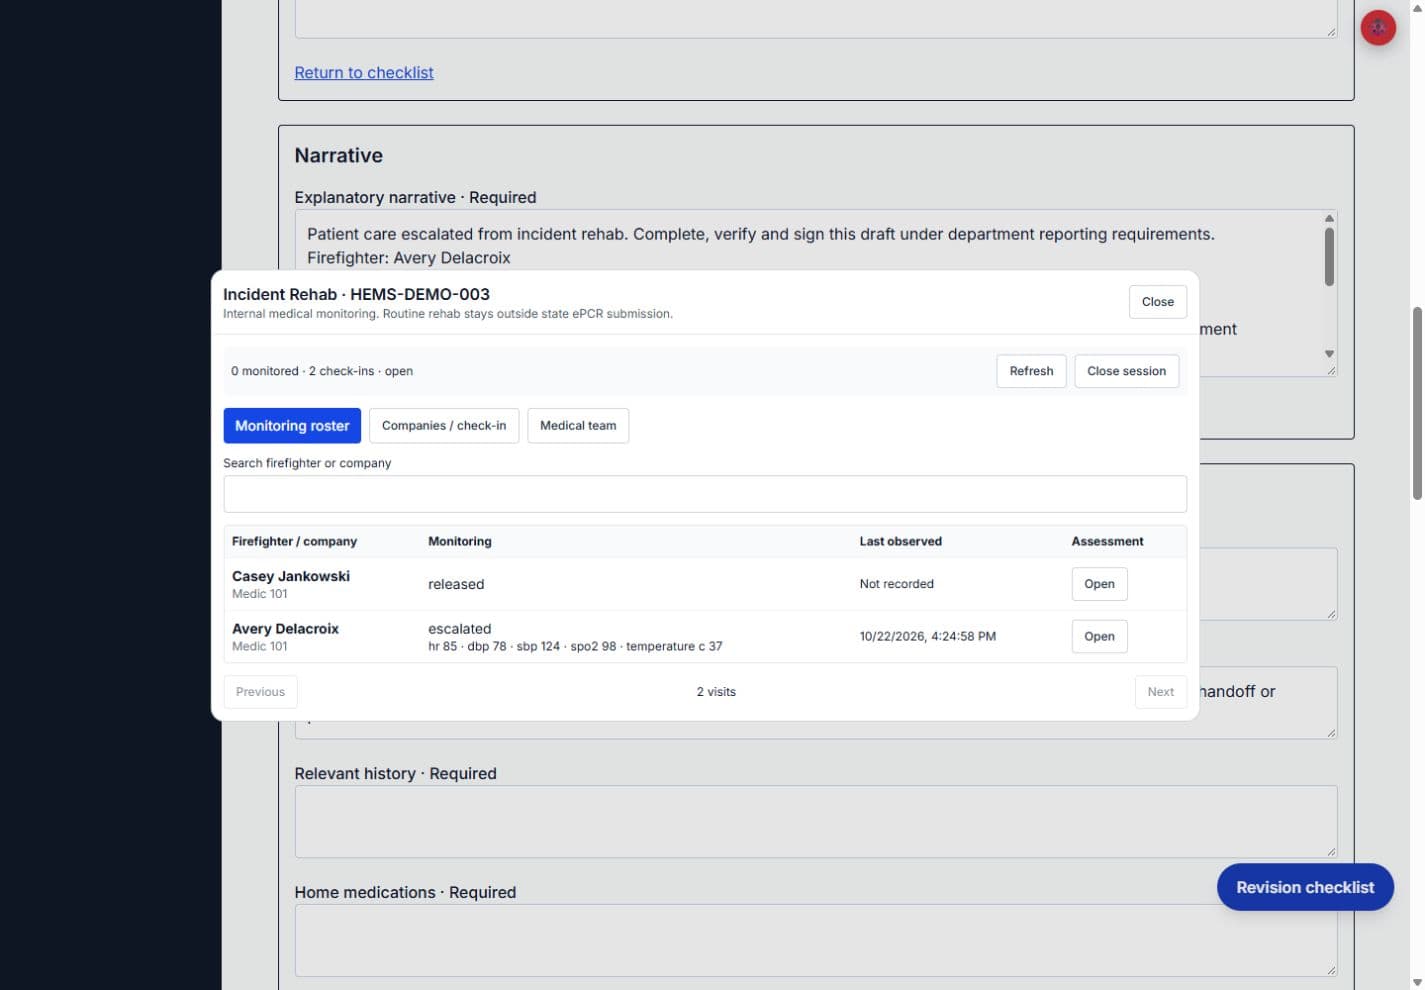Image resolution: width=1425 pixels, height=990 pixels.
Task: Open Avery Delacroix's assessment
Action: tap(1099, 636)
